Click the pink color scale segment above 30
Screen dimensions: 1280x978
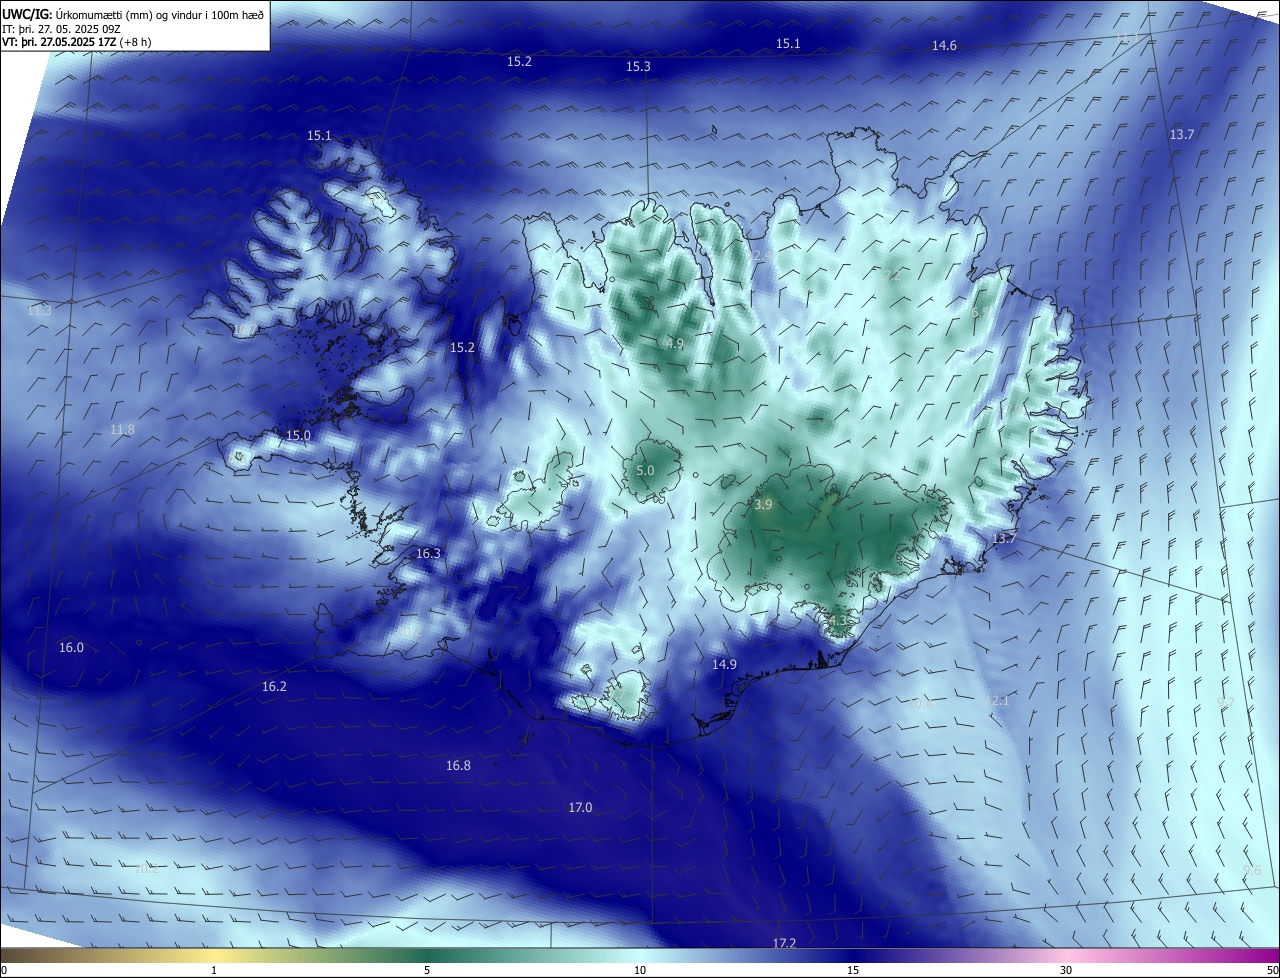pos(1066,955)
